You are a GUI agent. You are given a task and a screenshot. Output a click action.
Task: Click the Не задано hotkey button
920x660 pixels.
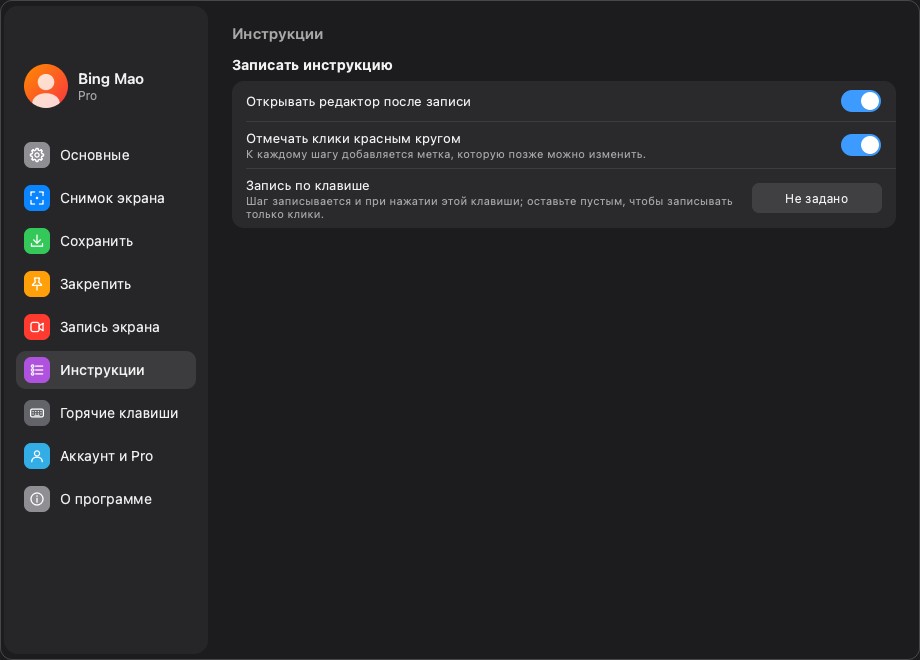click(x=817, y=198)
